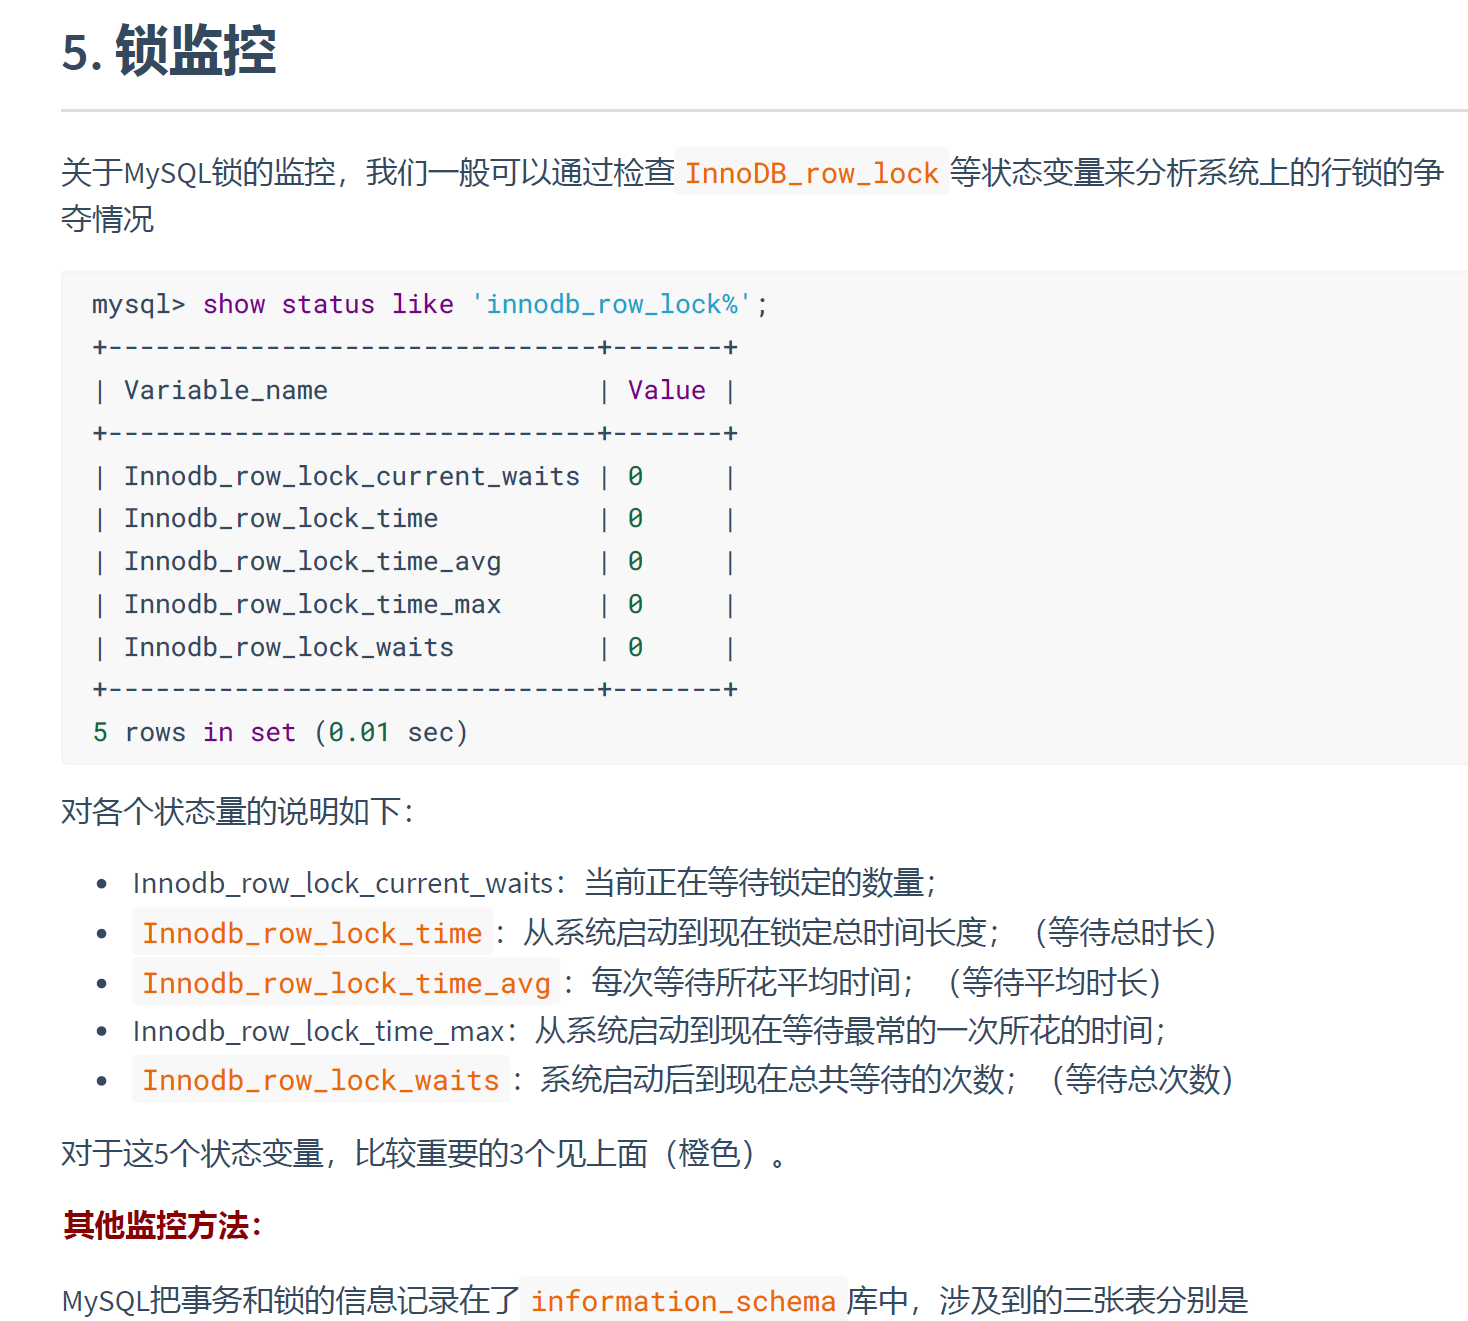
Task: Click the table row 'Innodb_row_lock_time_avg' in code block
Action: click(x=415, y=561)
